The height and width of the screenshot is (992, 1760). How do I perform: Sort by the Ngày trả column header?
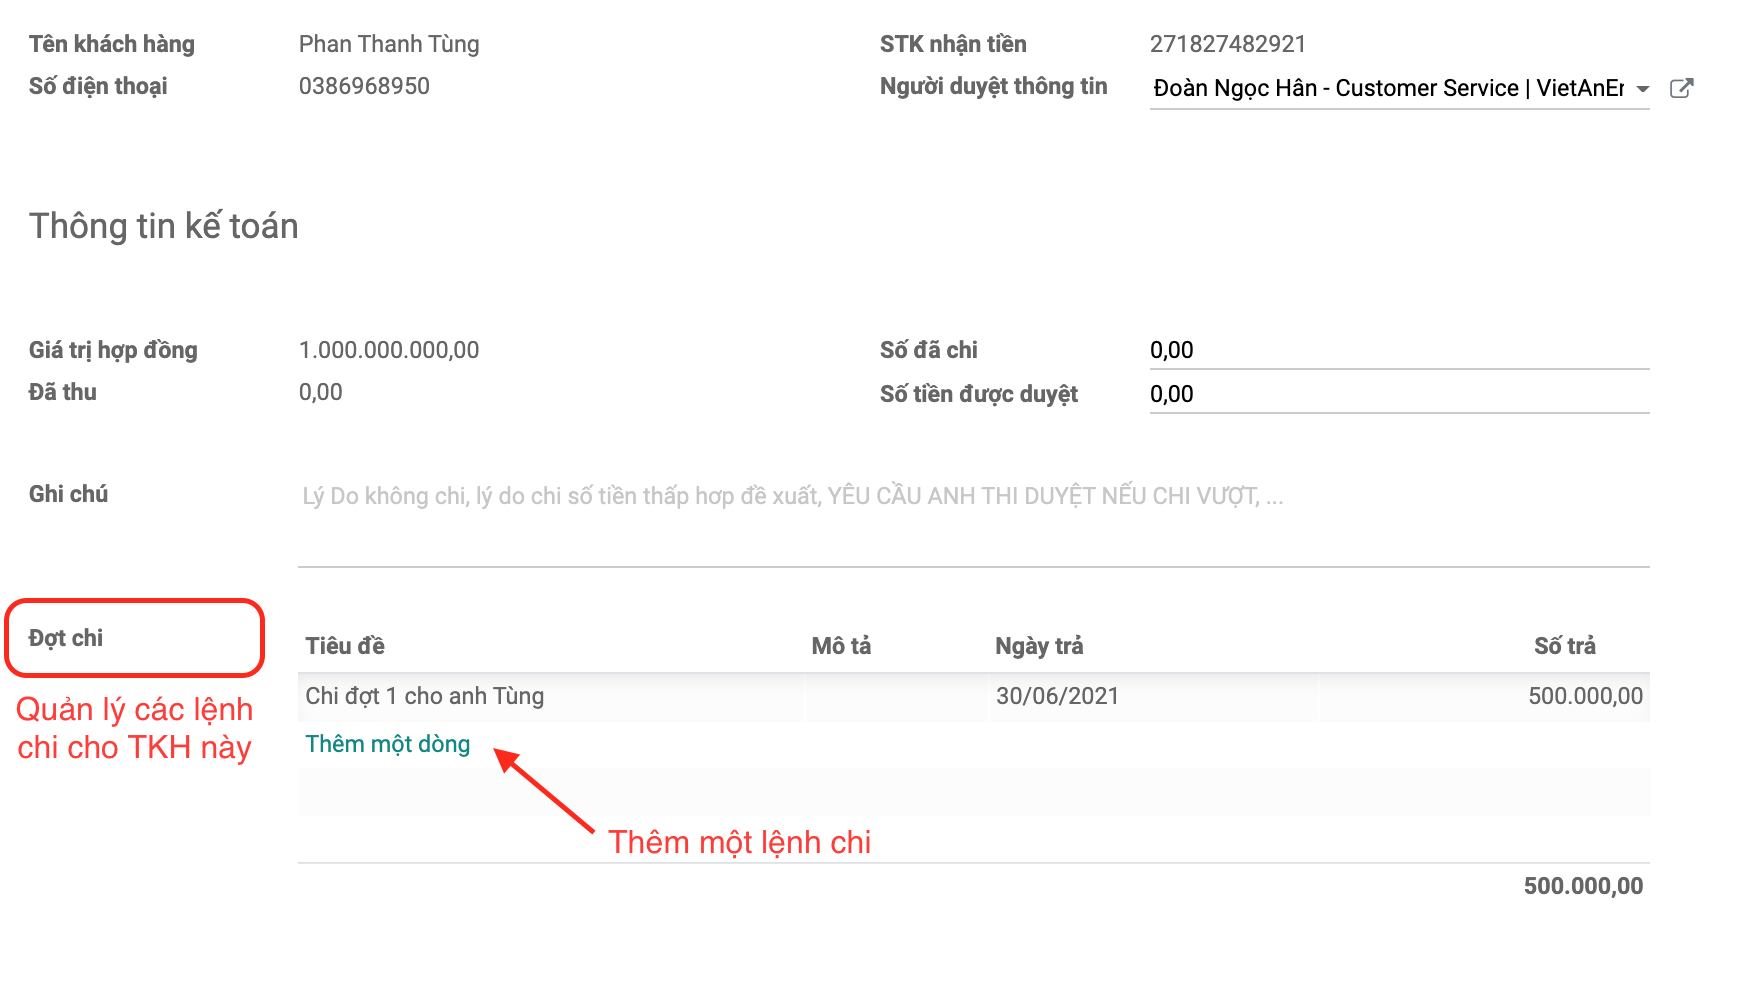coord(1039,646)
